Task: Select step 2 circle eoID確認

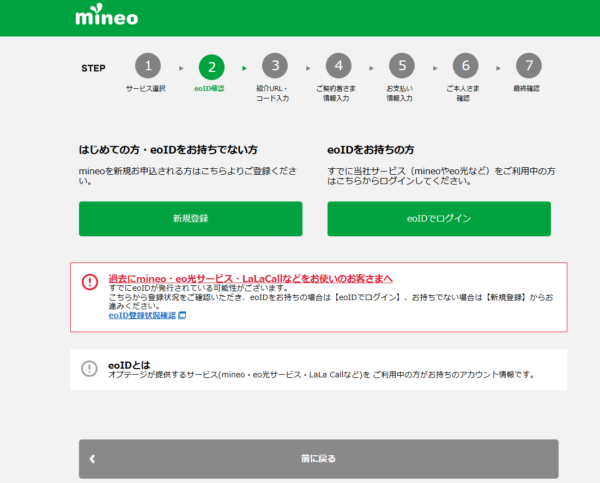Action: click(211, 67)
